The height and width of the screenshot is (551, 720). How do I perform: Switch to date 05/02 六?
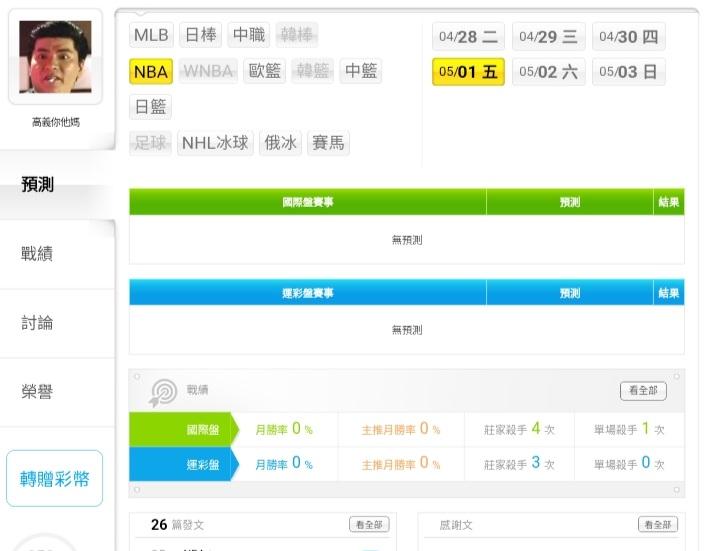tap(549, 72)
